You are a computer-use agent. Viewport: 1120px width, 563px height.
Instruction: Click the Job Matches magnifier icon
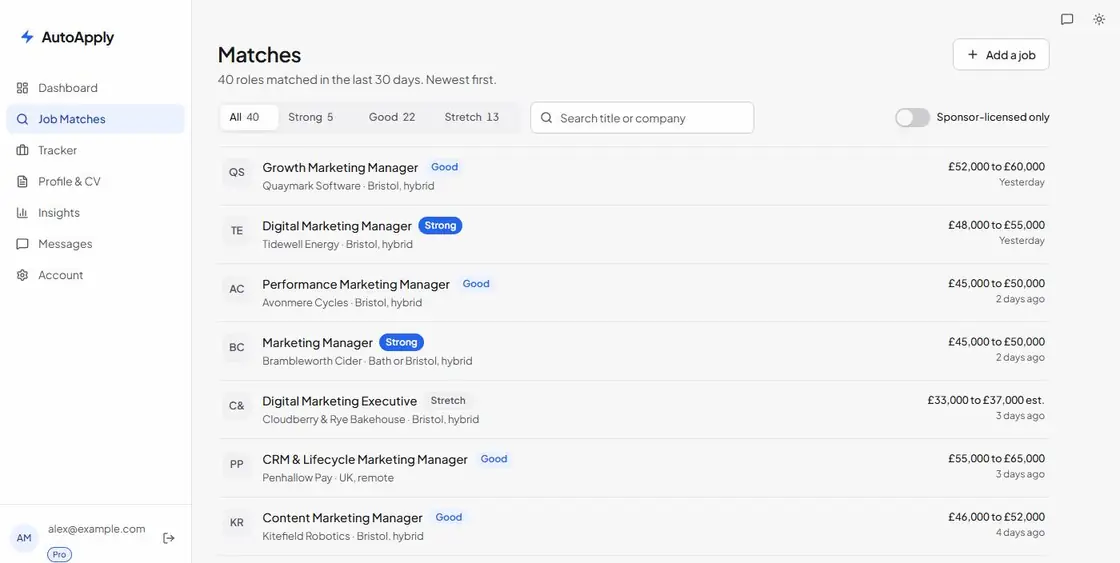[22, 119]
